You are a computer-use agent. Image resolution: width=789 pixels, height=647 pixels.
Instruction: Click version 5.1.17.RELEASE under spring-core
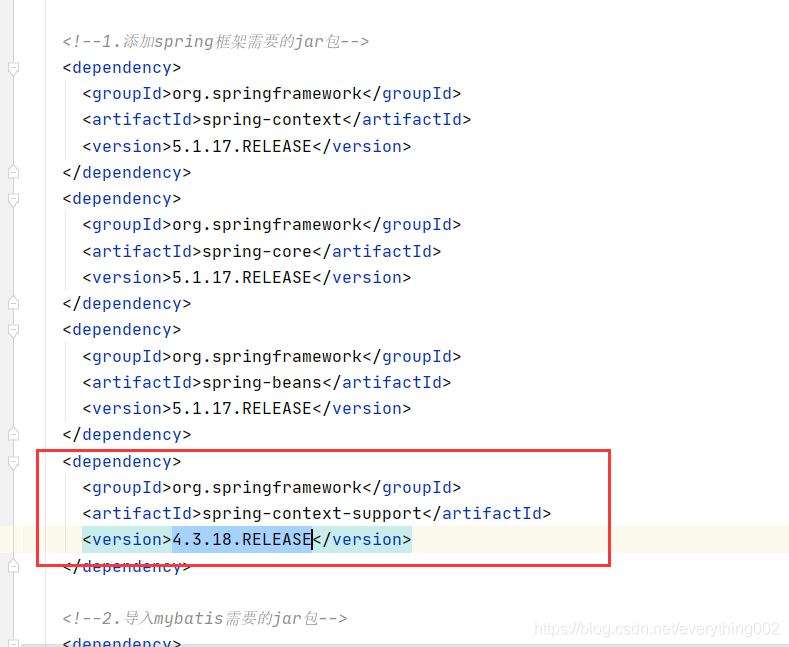(x=242, y=277)
